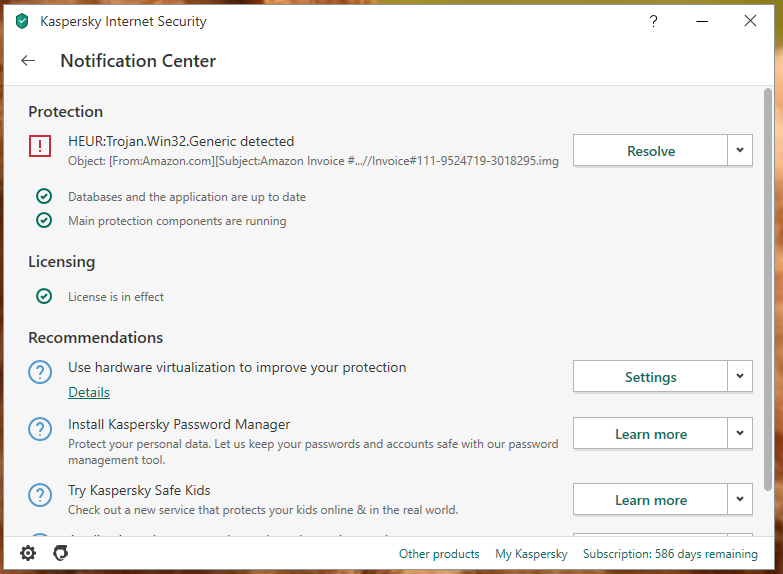Expand the Resolve button dropdown arrow
This screenshot has height=574, width=783.
click(740, 150)
